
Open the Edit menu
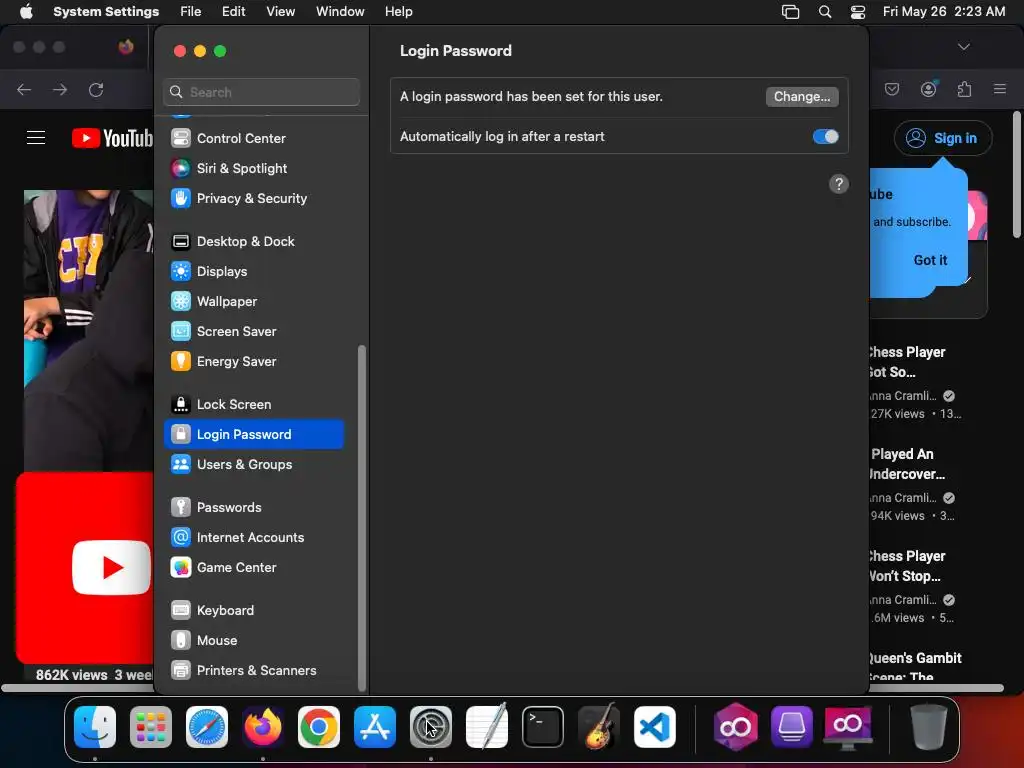[234, 12]
